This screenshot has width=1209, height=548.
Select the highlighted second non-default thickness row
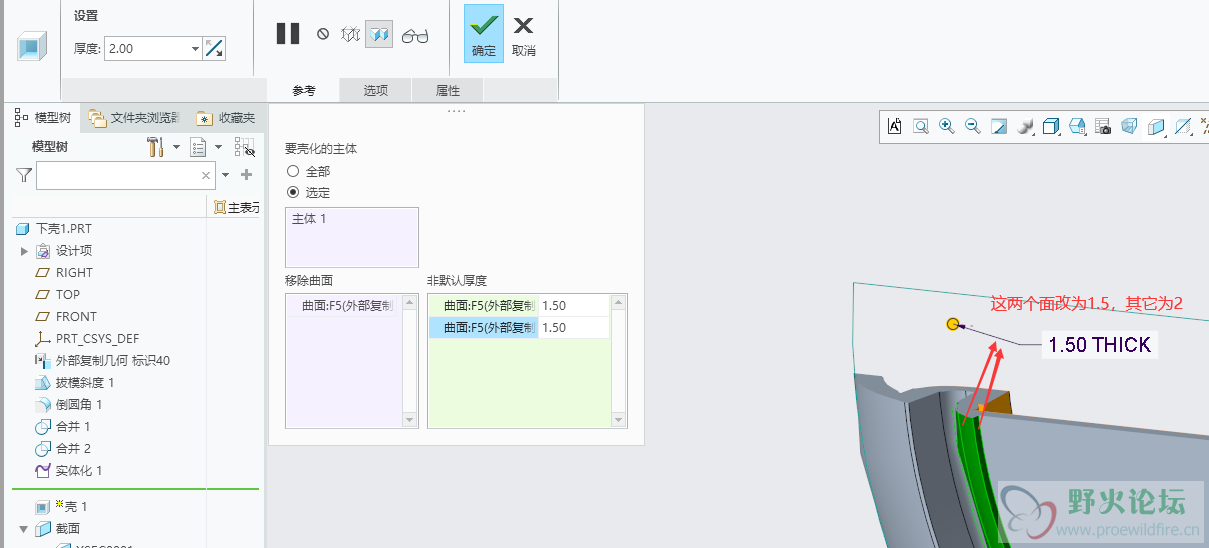483,327
